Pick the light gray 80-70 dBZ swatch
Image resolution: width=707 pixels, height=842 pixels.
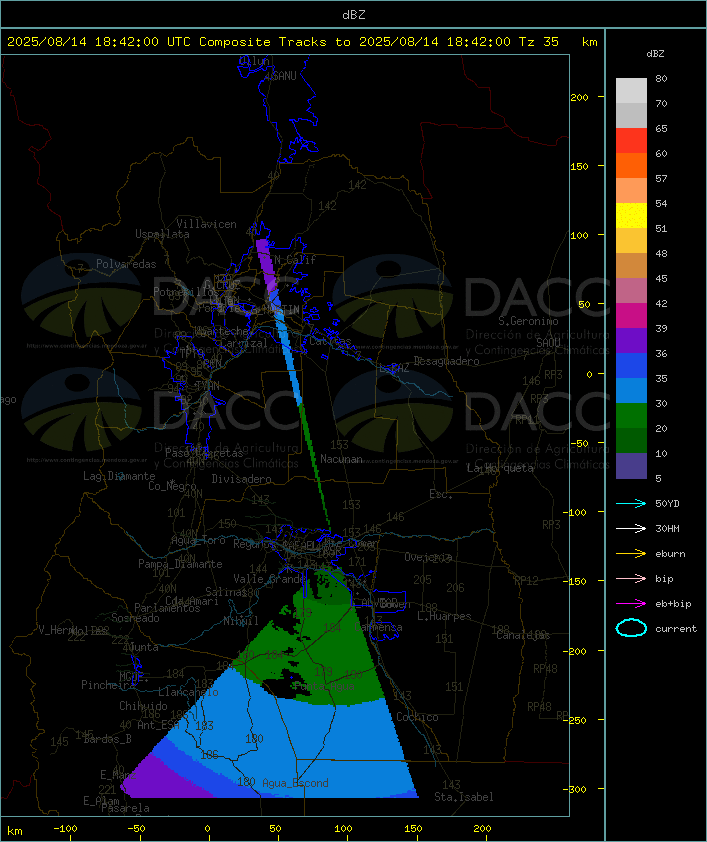pyautogui.click(x=631, y=90)
